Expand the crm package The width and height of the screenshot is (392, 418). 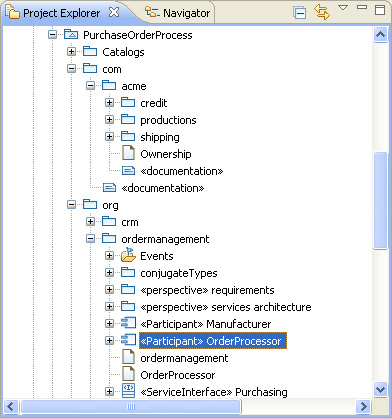90,222
